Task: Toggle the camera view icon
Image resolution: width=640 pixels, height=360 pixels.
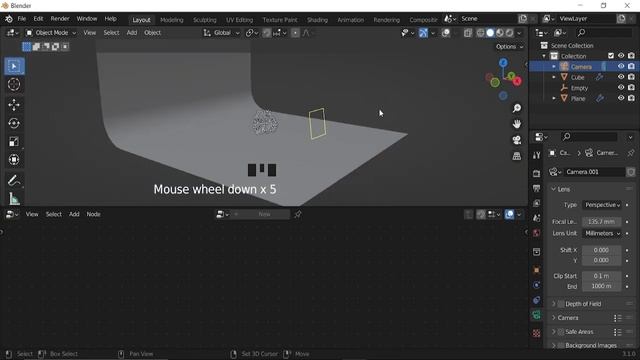Action: click(517, 140)
